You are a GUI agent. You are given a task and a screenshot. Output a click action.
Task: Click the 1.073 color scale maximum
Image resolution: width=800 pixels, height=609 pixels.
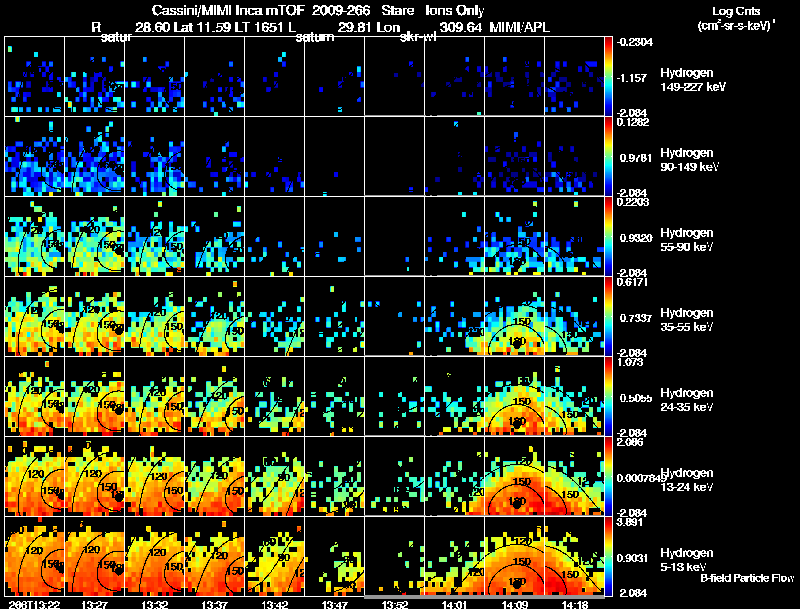tap(629, 362)
